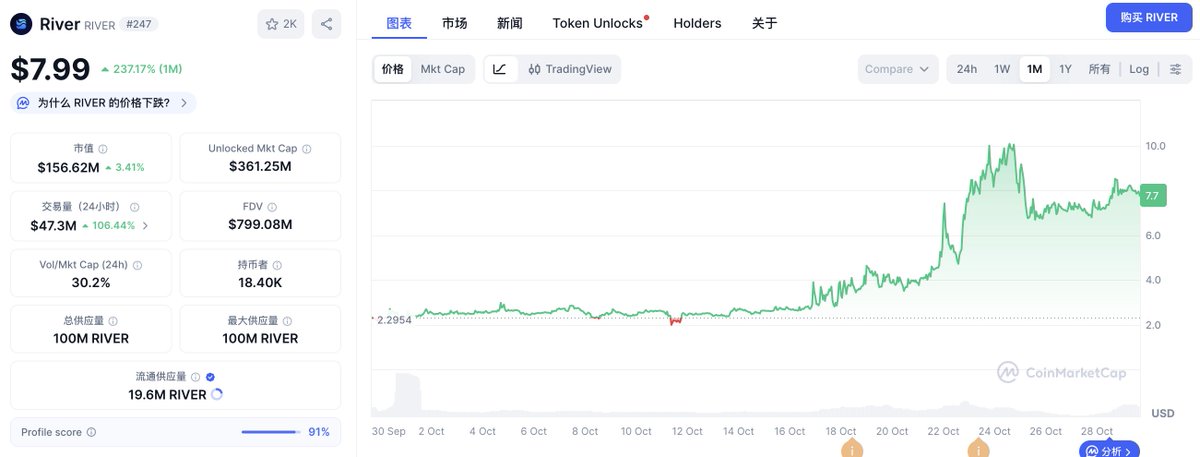Switch to TradingView candlestick chart

coord(568,69)
